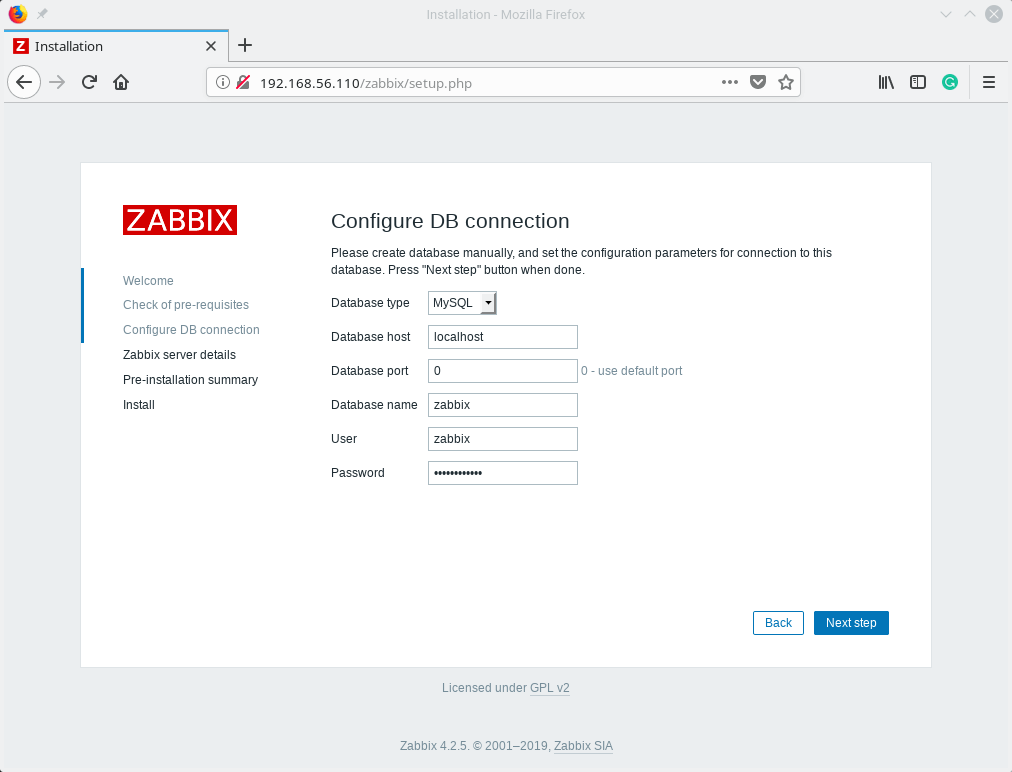Select Configure DB connection sidebar step

[191, 330]
